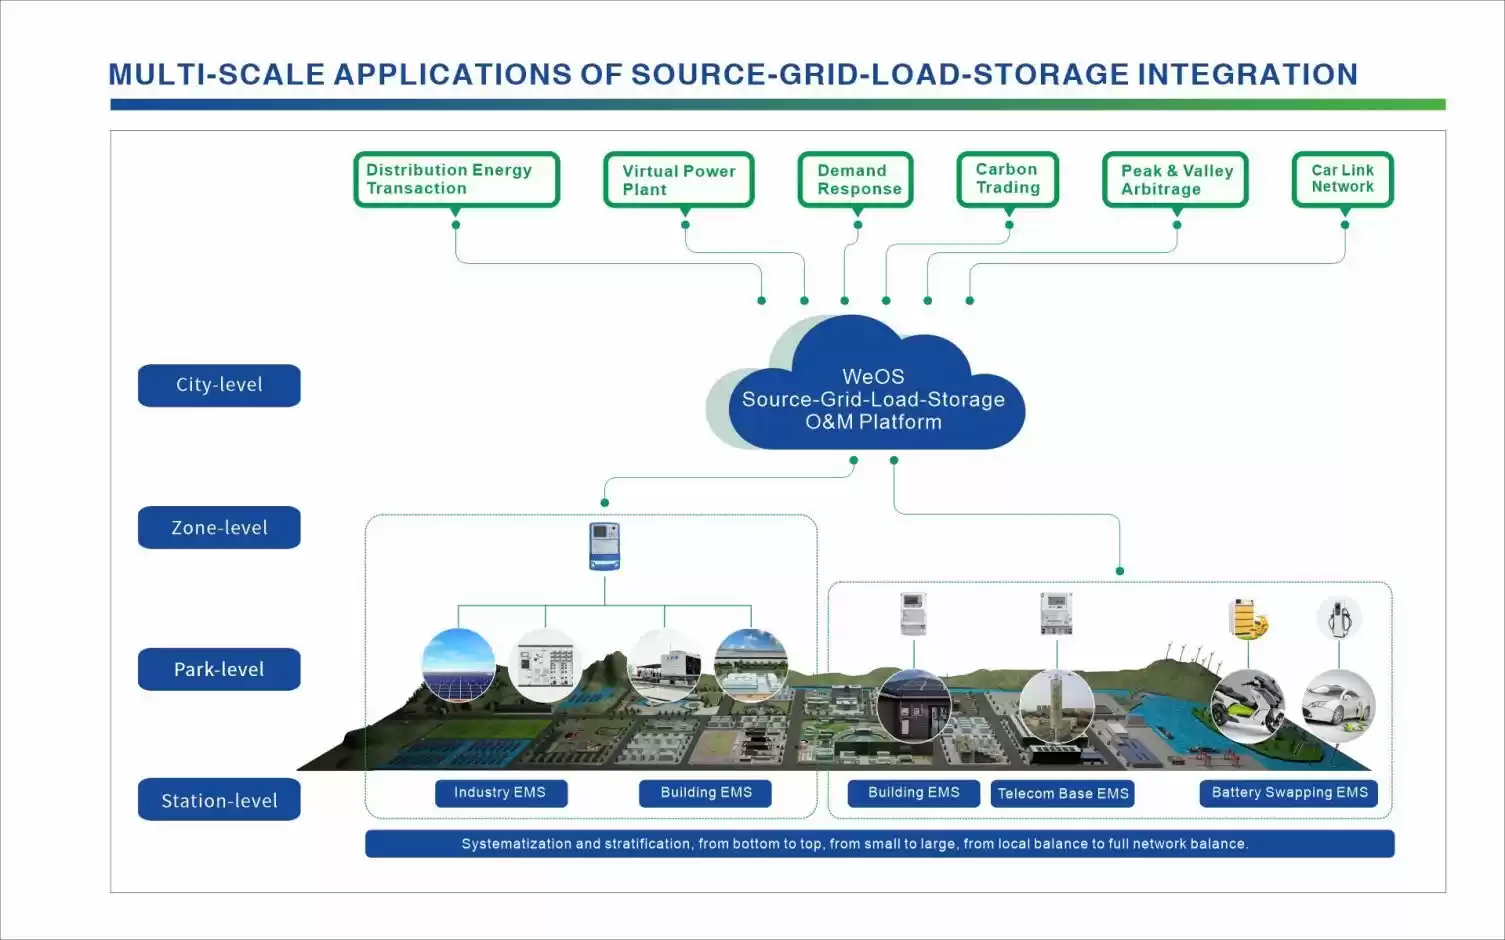Click the Demand Response box
1505x940 pixels.
[856, 180]
